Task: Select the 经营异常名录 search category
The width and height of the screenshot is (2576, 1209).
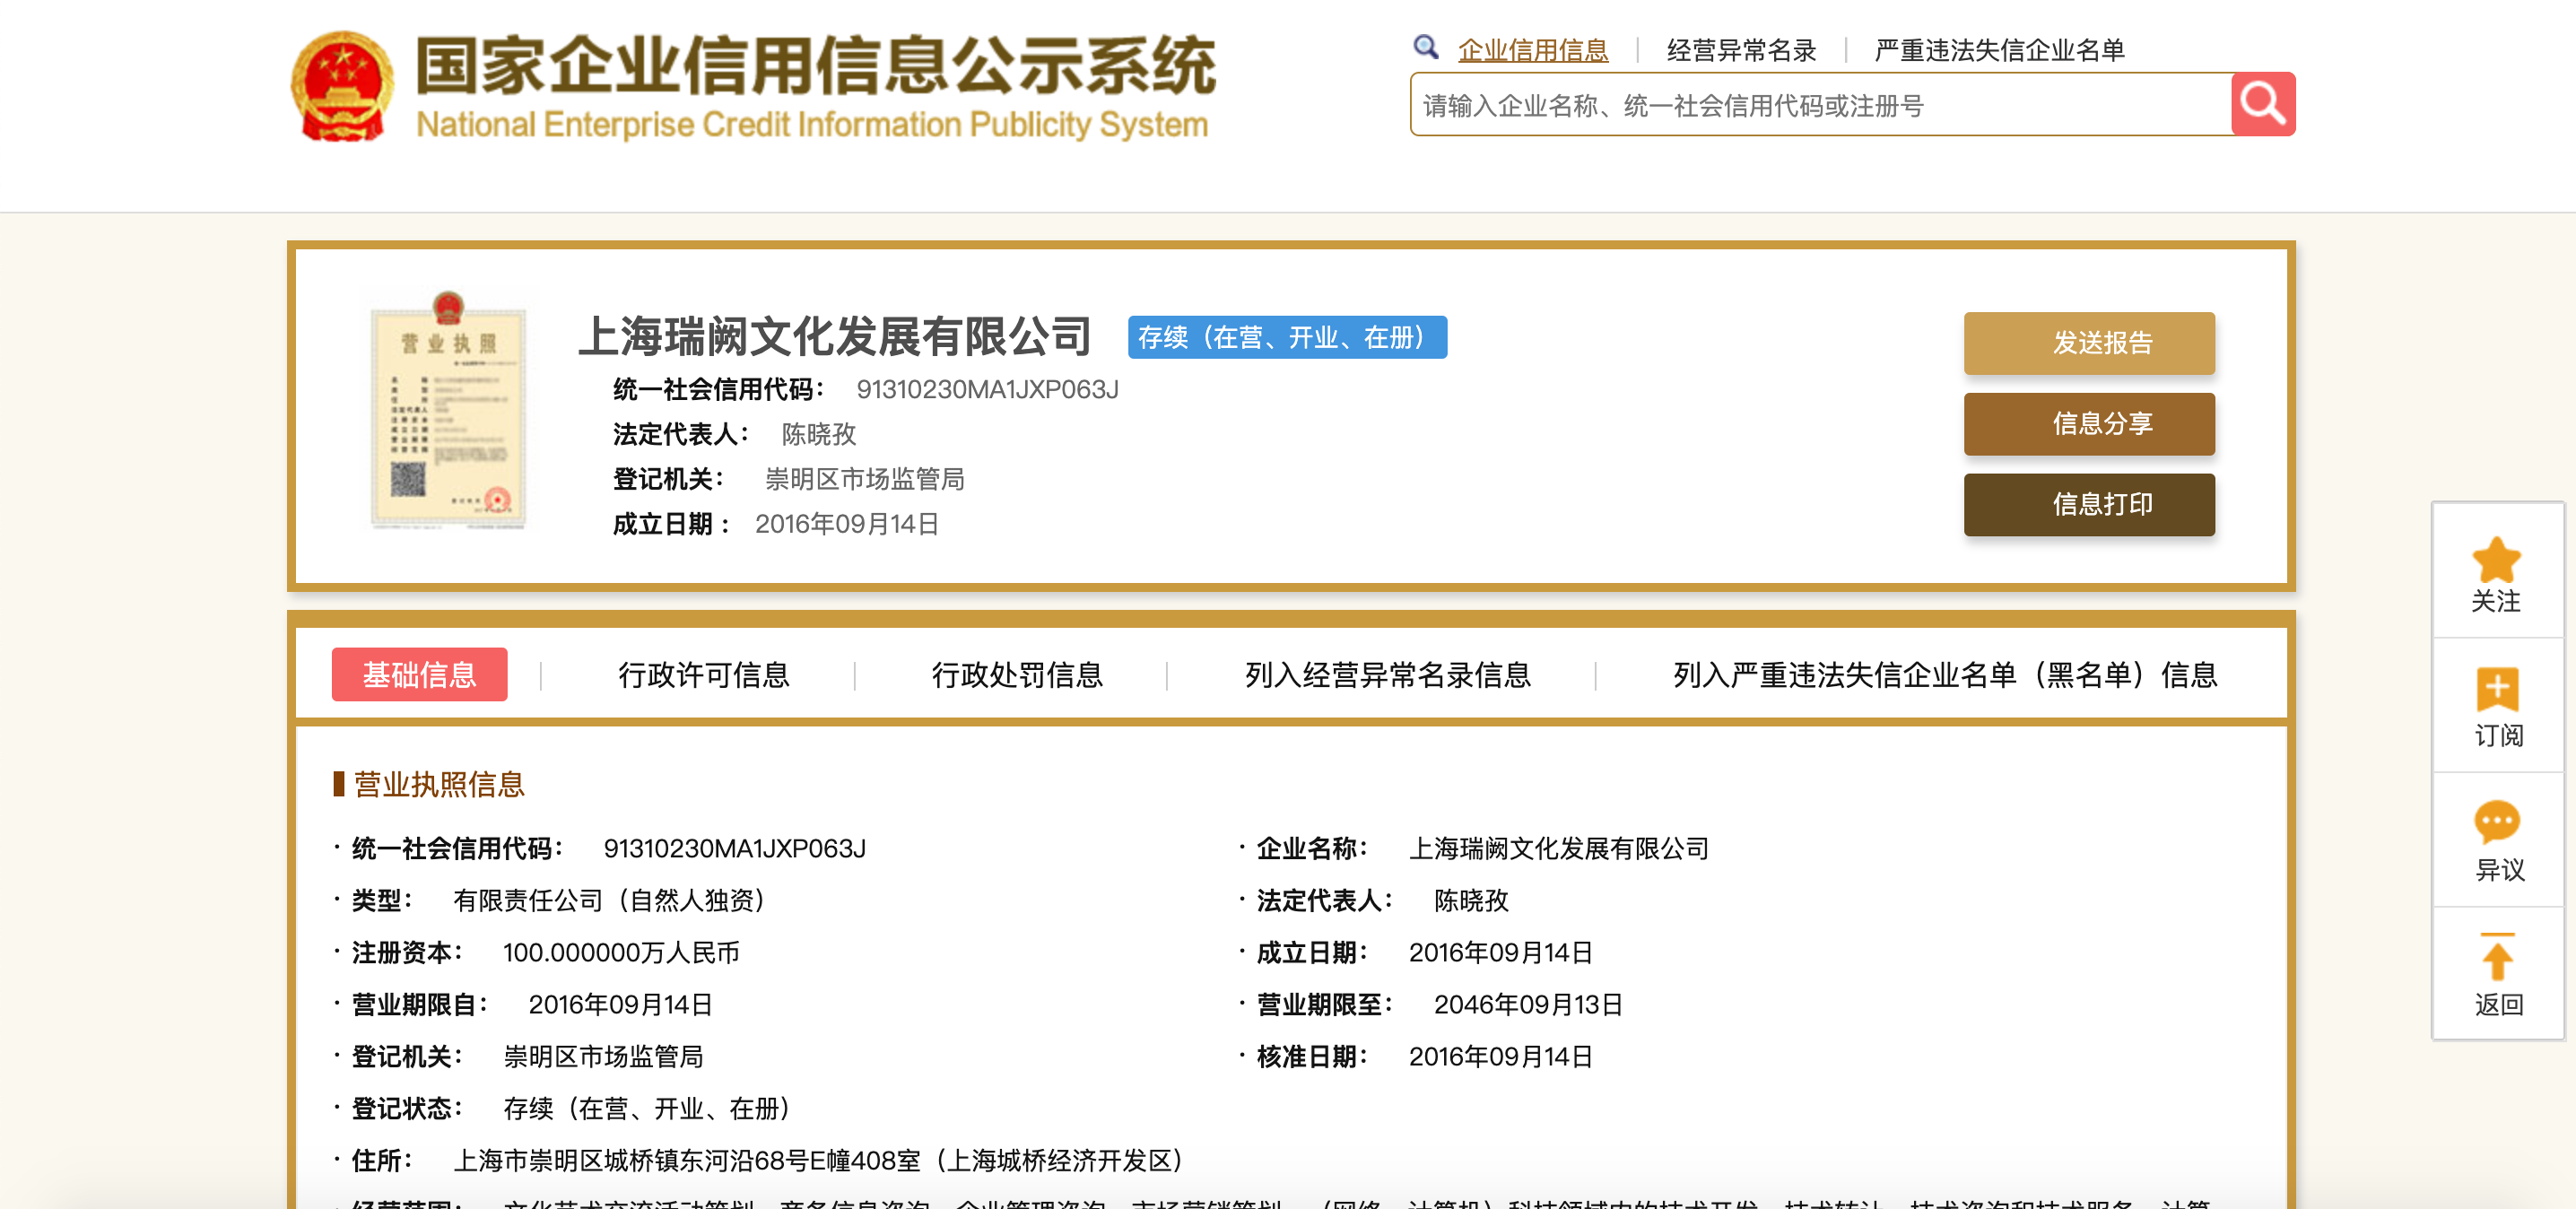Action: [x=1741, y=50]
